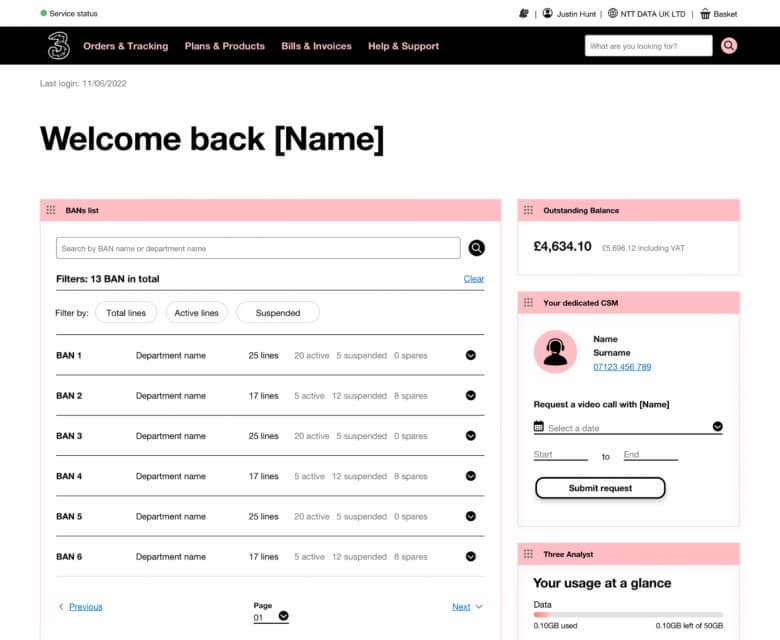780x640 pixels.
Task: Open Help & Support menu
Action: 403,46
